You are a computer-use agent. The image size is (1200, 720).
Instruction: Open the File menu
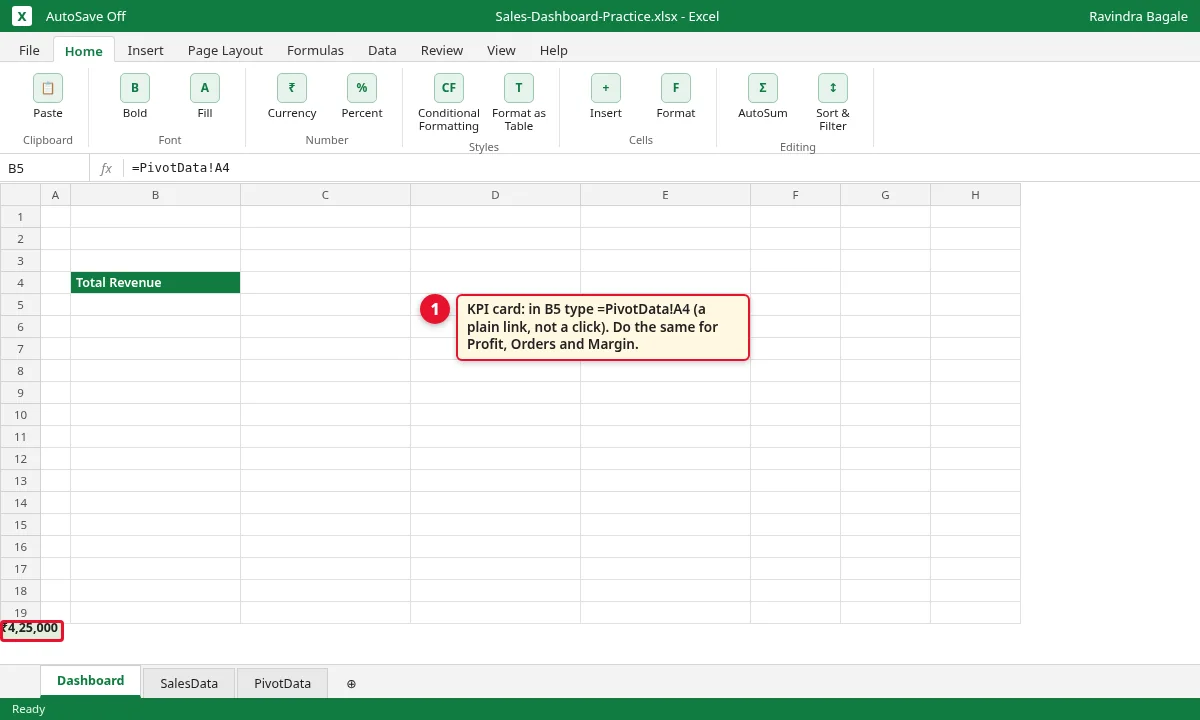(x=30, y=50)
